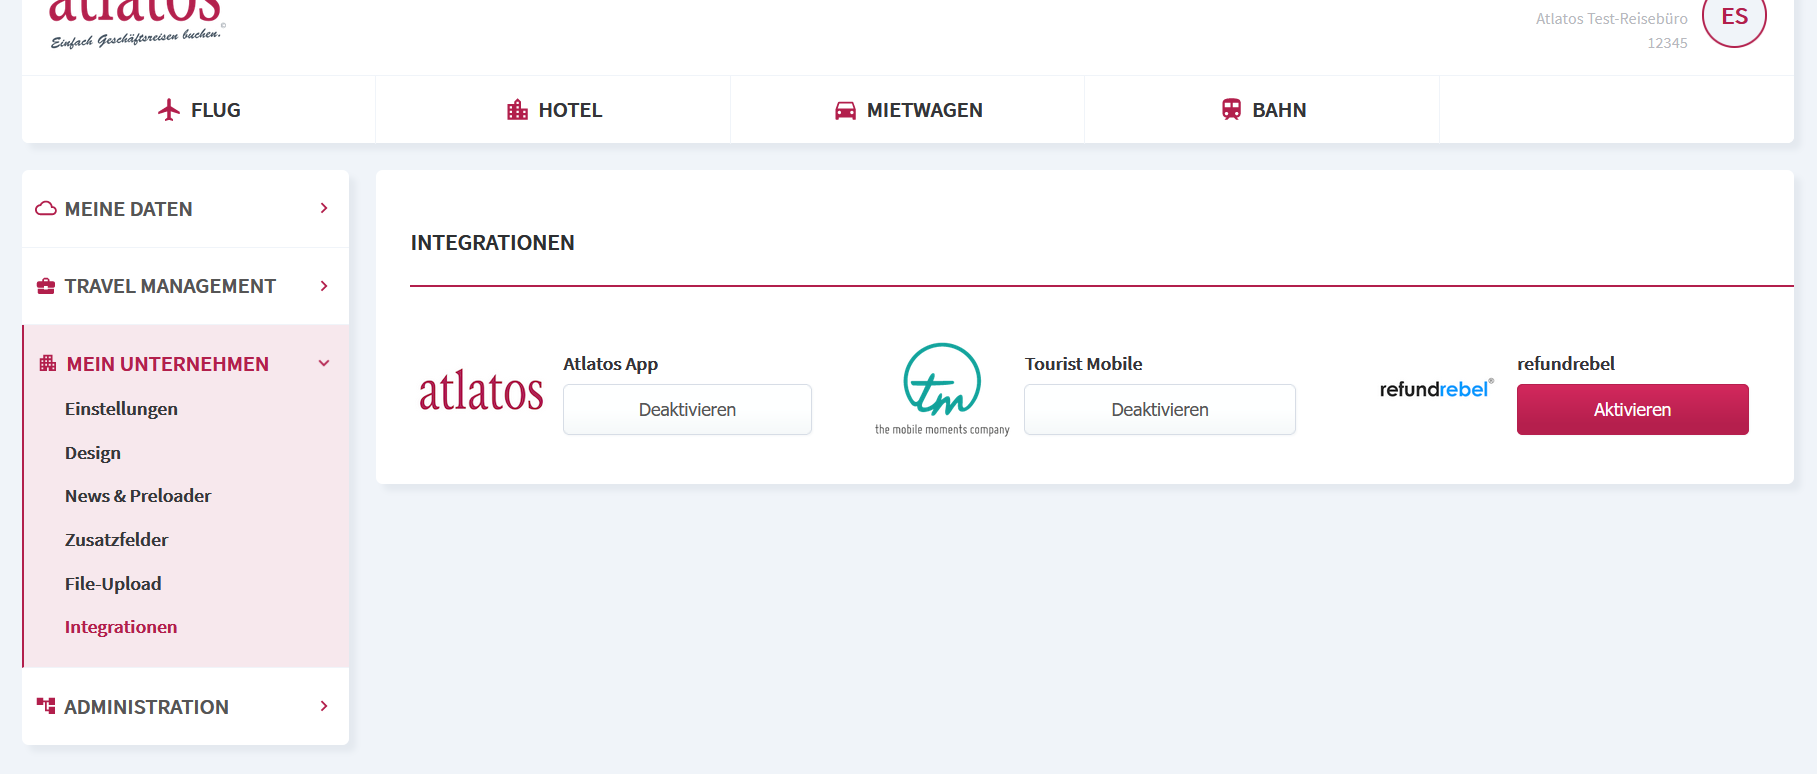The image size is (1817, 774).
Task: Open the ES user avatar
Action: coord(1734,16)
